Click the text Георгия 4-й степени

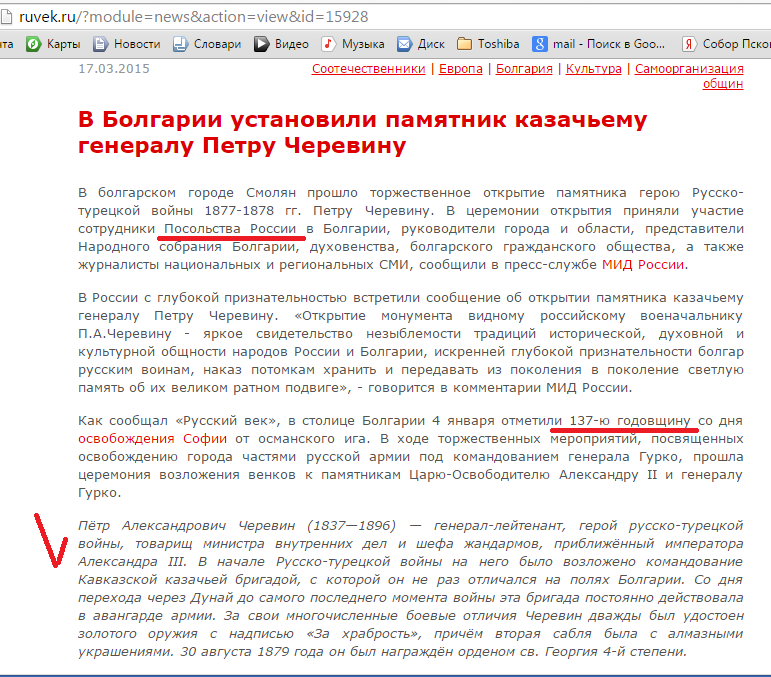[616, 652]
